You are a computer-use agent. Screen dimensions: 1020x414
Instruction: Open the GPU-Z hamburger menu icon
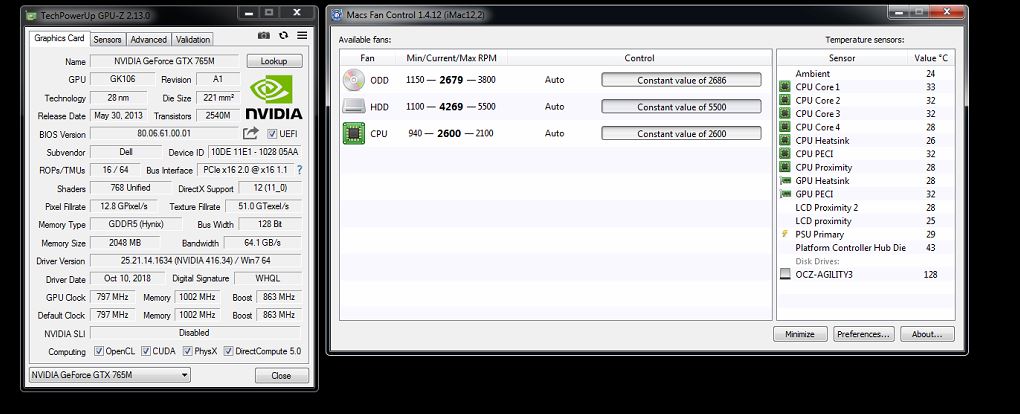pyautogui.click(x=302, y=36)
